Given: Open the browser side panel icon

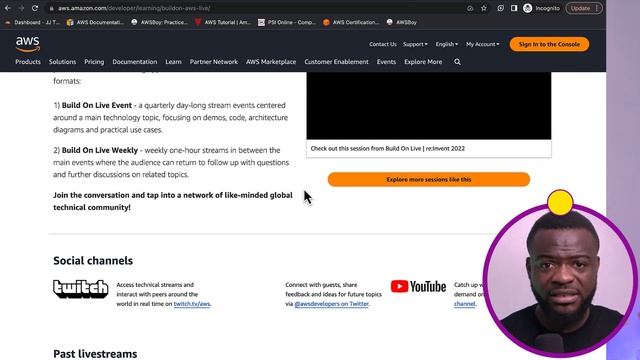Looking at the screenshot, I should point(514,8).
